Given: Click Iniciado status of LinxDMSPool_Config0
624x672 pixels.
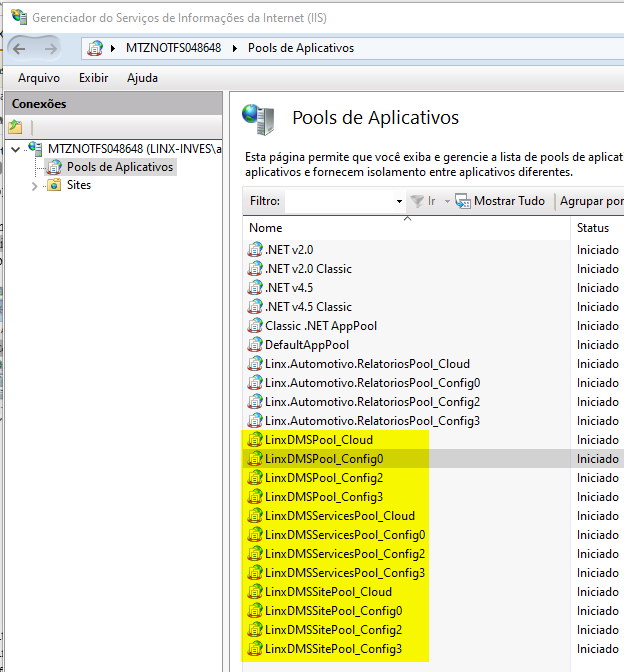Looking at the screenshot, I should tap(597, 459).
